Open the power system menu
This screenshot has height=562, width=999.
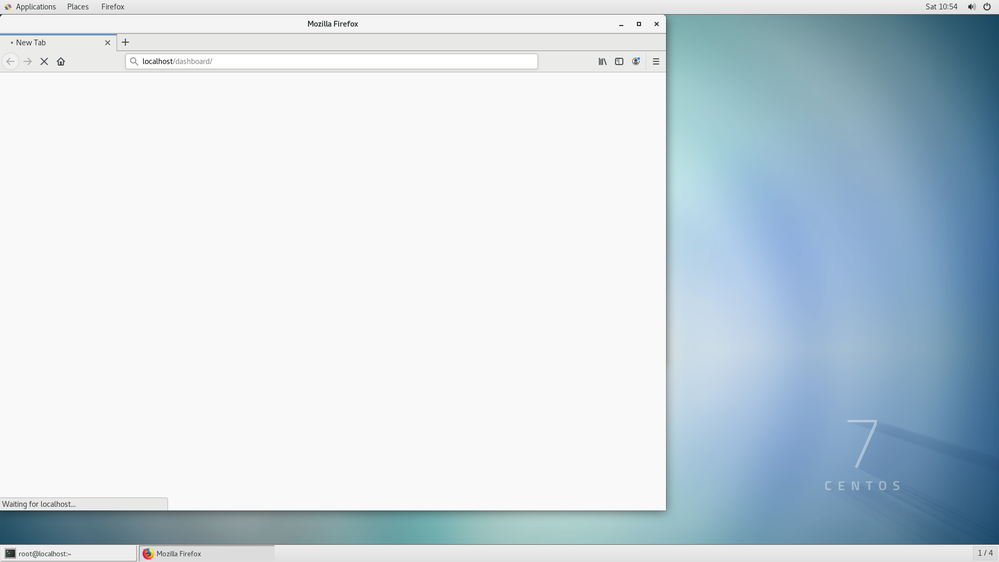(x=987, y=7)
